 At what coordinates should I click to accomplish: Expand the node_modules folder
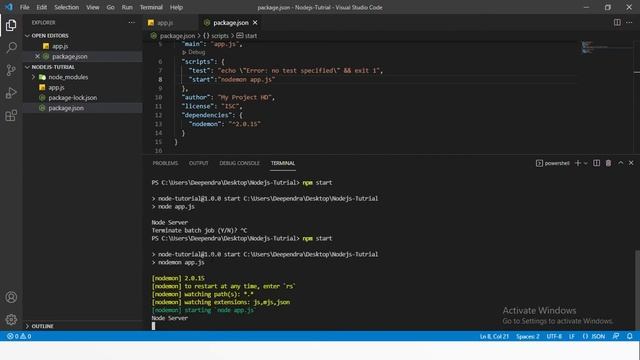(x=68, y=77)
